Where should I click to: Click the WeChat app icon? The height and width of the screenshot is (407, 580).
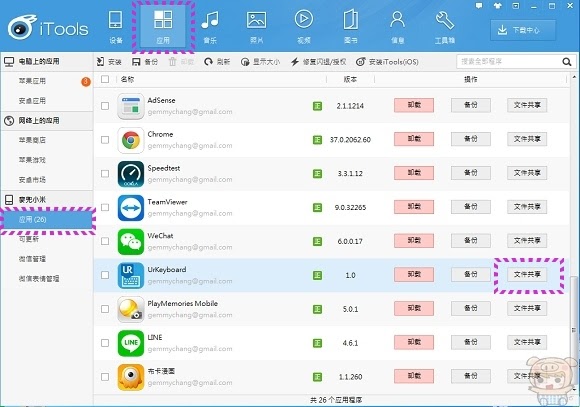tap(131, 242)
